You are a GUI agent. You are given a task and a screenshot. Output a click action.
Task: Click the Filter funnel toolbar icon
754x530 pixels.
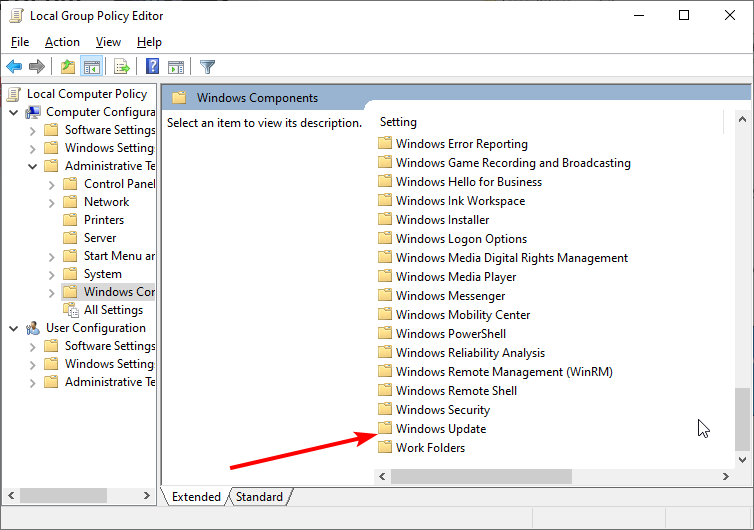pyautogui.click(x=207, y=66)
